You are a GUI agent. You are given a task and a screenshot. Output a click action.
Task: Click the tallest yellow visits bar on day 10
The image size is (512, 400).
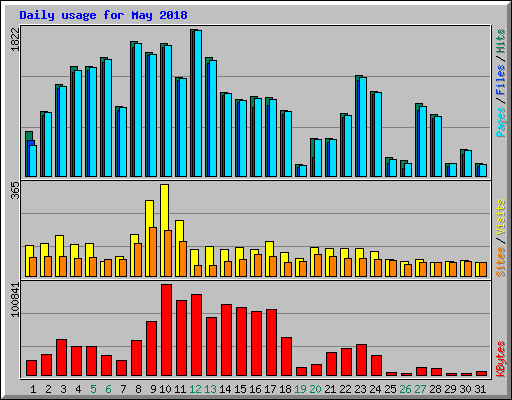[x=164, y=230]
